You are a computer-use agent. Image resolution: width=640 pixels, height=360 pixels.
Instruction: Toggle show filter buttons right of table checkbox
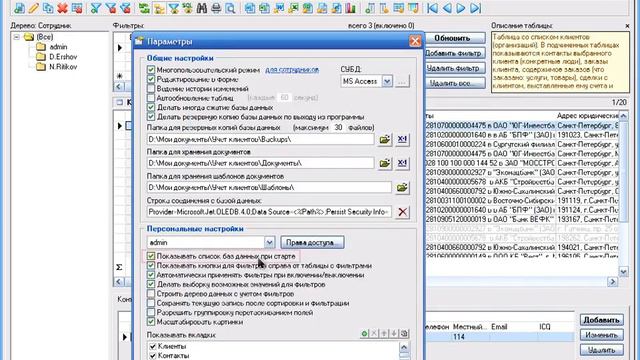click(x=151, y=266)
